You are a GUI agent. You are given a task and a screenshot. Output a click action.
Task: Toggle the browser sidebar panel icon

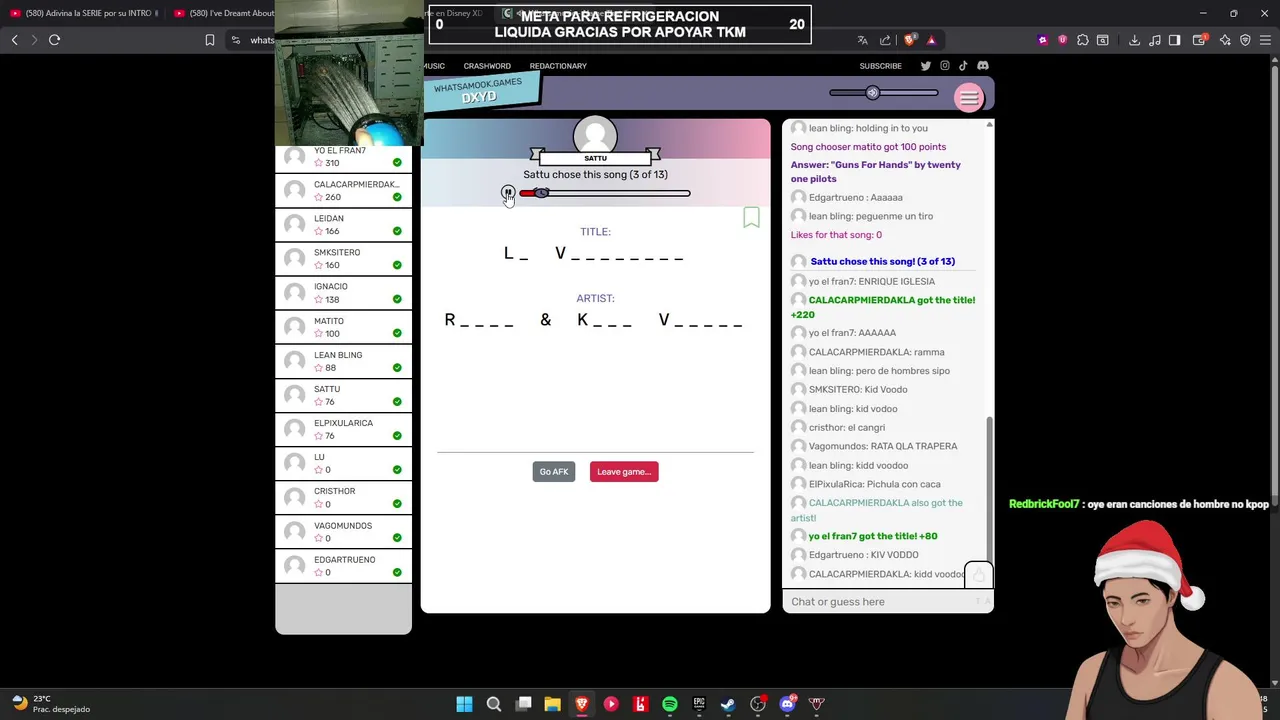pos(1175,40)
